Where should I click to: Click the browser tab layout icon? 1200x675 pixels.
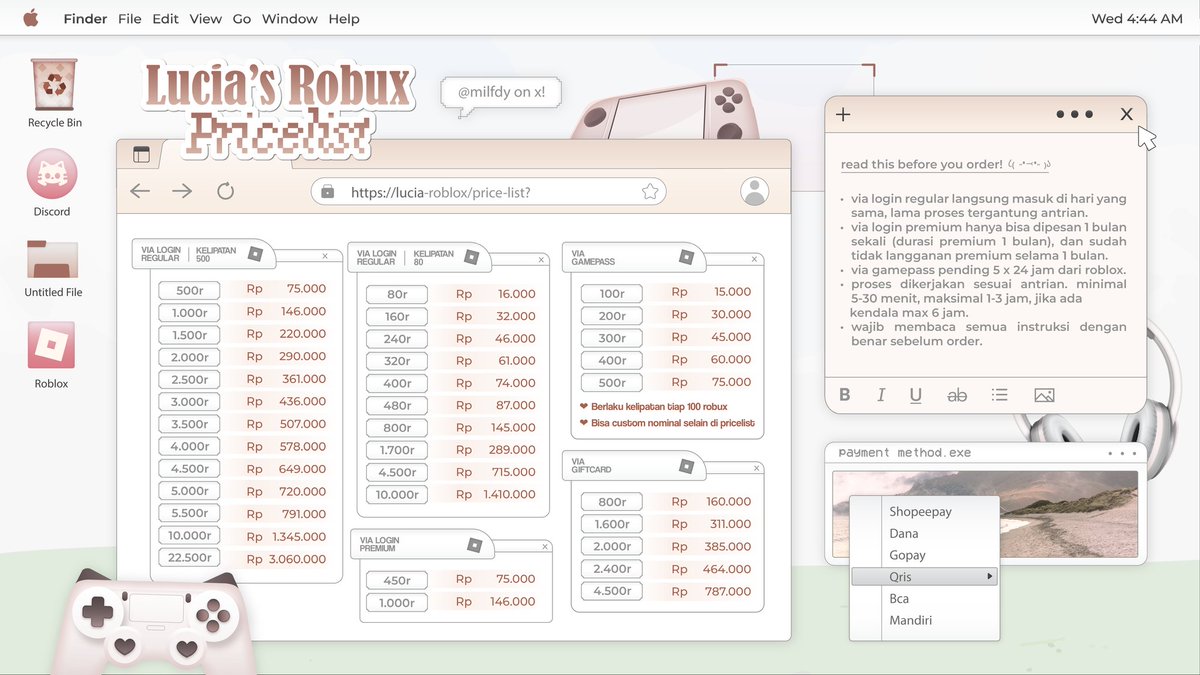(x=141, y=155)
